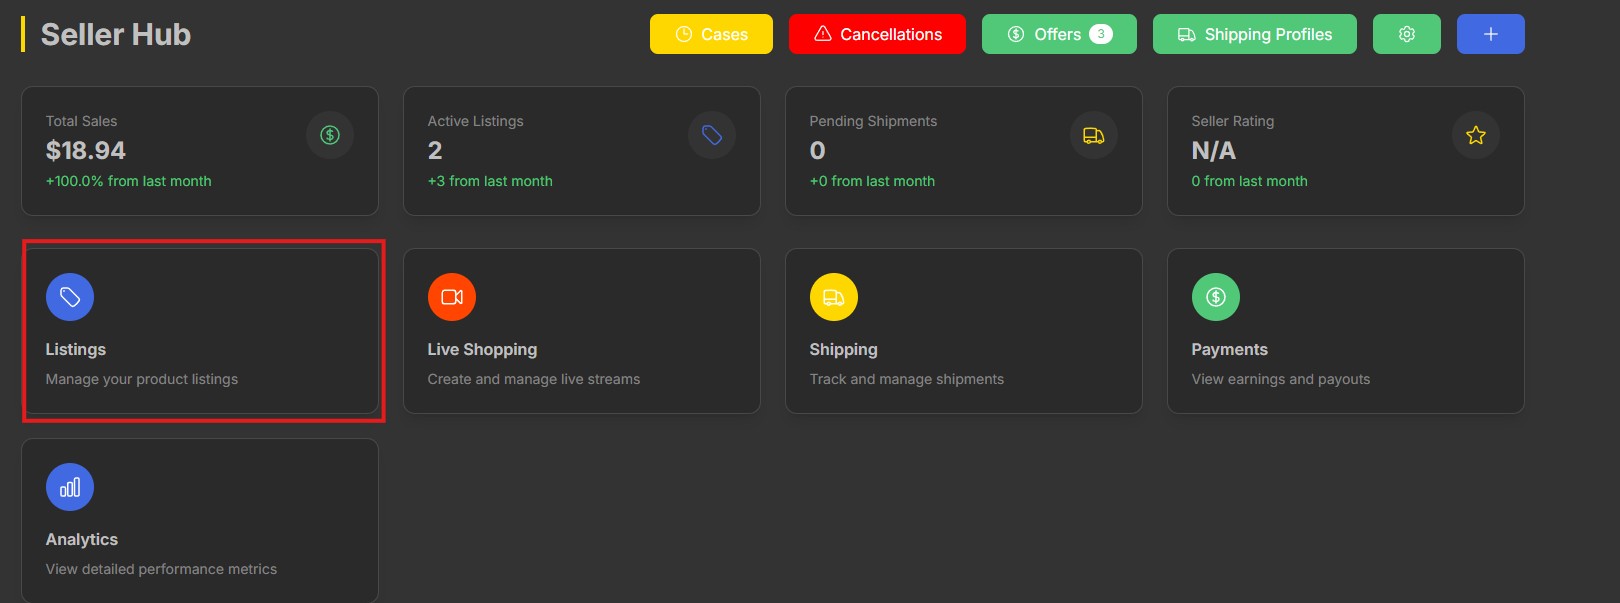Click the blue plus button
Screen dimensions: 1620x603
pos(1491,34)
